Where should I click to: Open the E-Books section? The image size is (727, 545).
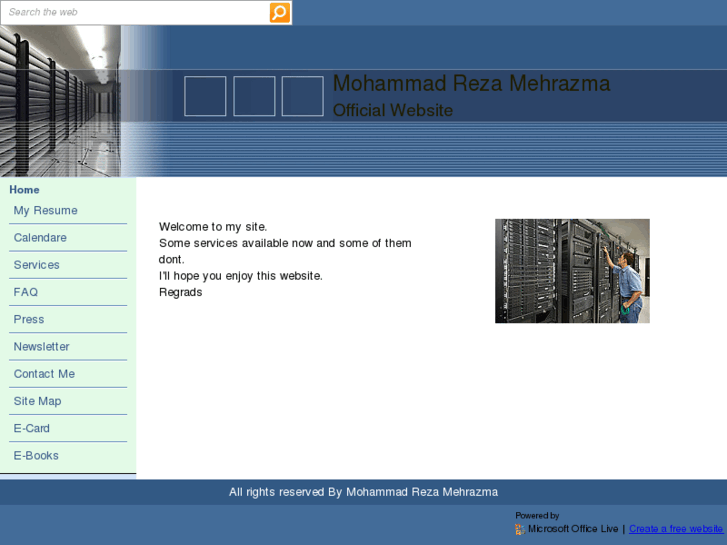[x=36, y=455]
